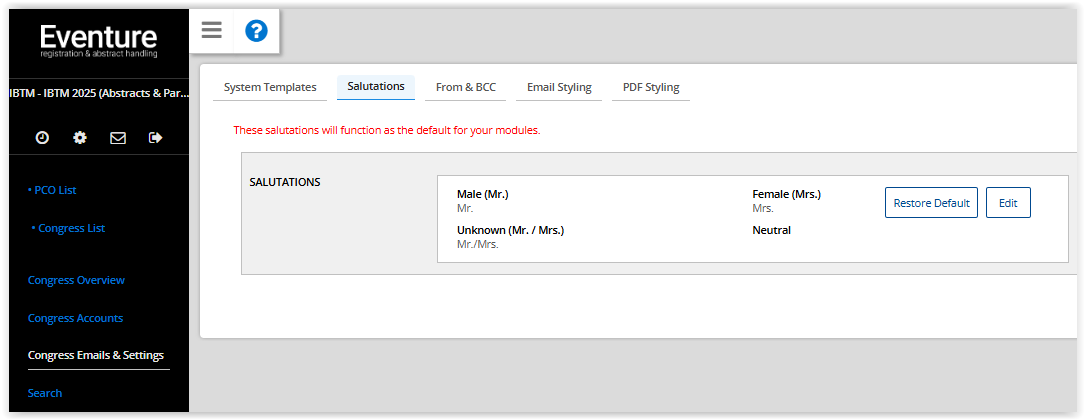The image size is (1085, 420).
Task: Click the Eventure logo
Action: tap(98, 40)
